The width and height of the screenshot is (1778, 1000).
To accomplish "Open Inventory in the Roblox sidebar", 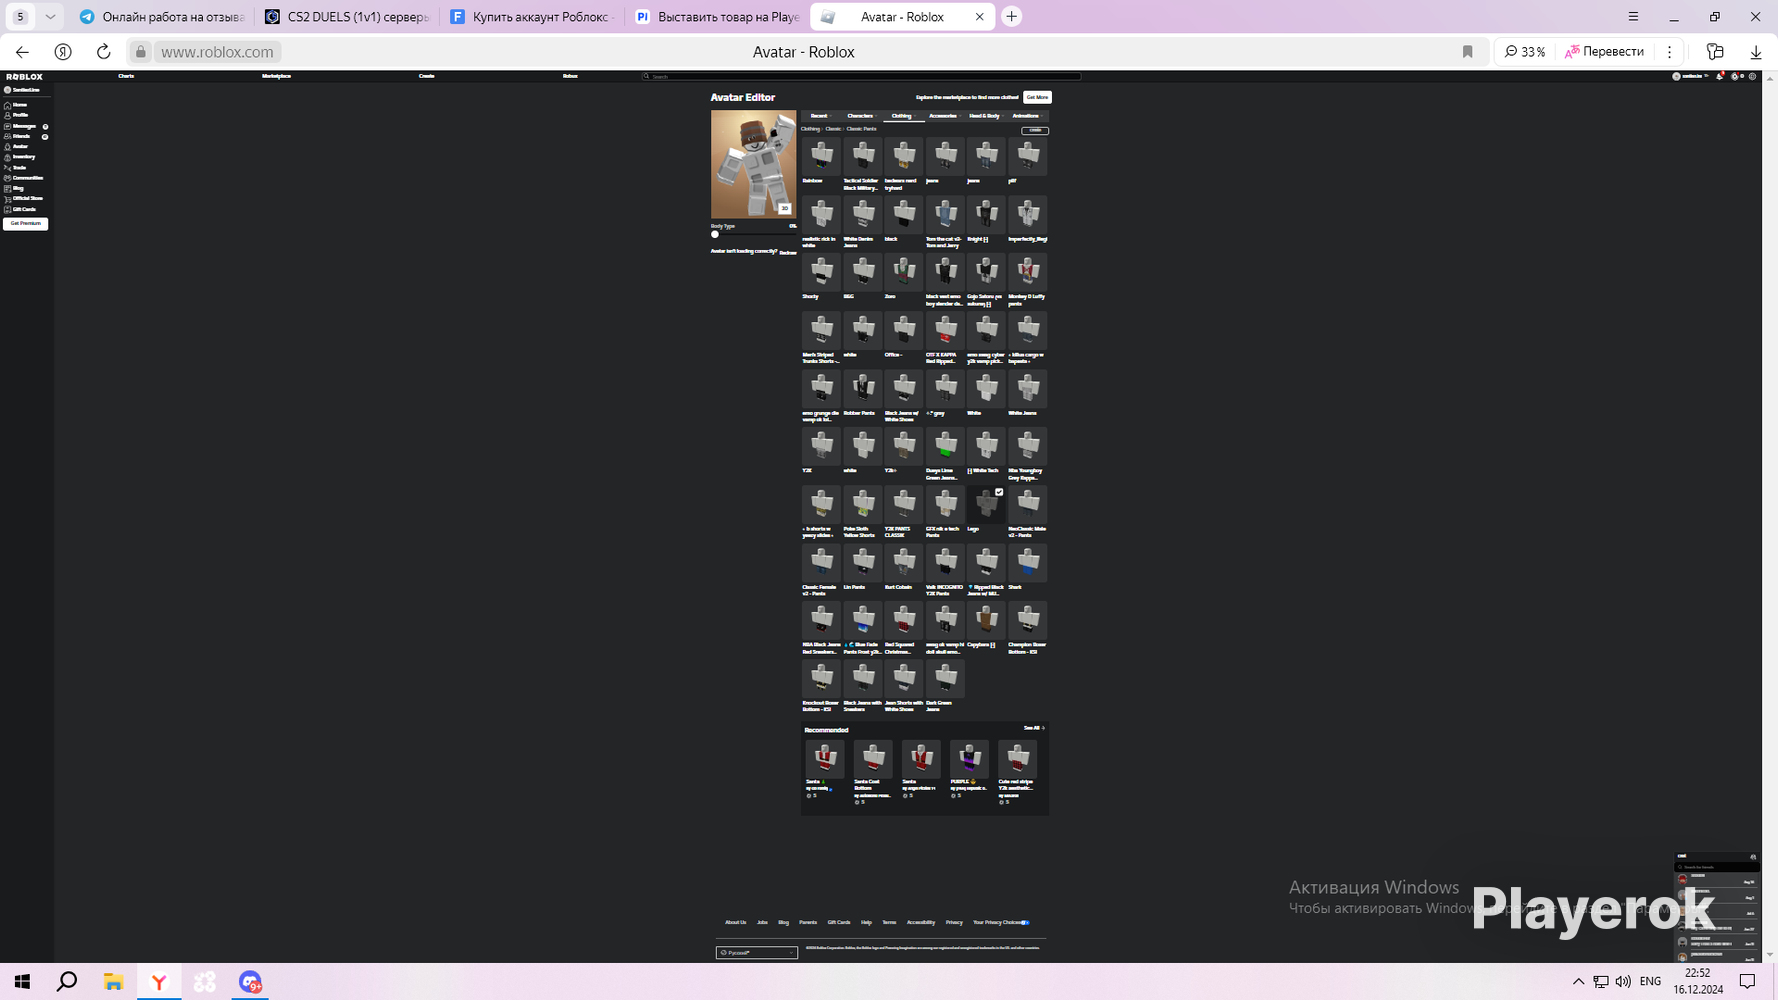I will tap(20, 157).
